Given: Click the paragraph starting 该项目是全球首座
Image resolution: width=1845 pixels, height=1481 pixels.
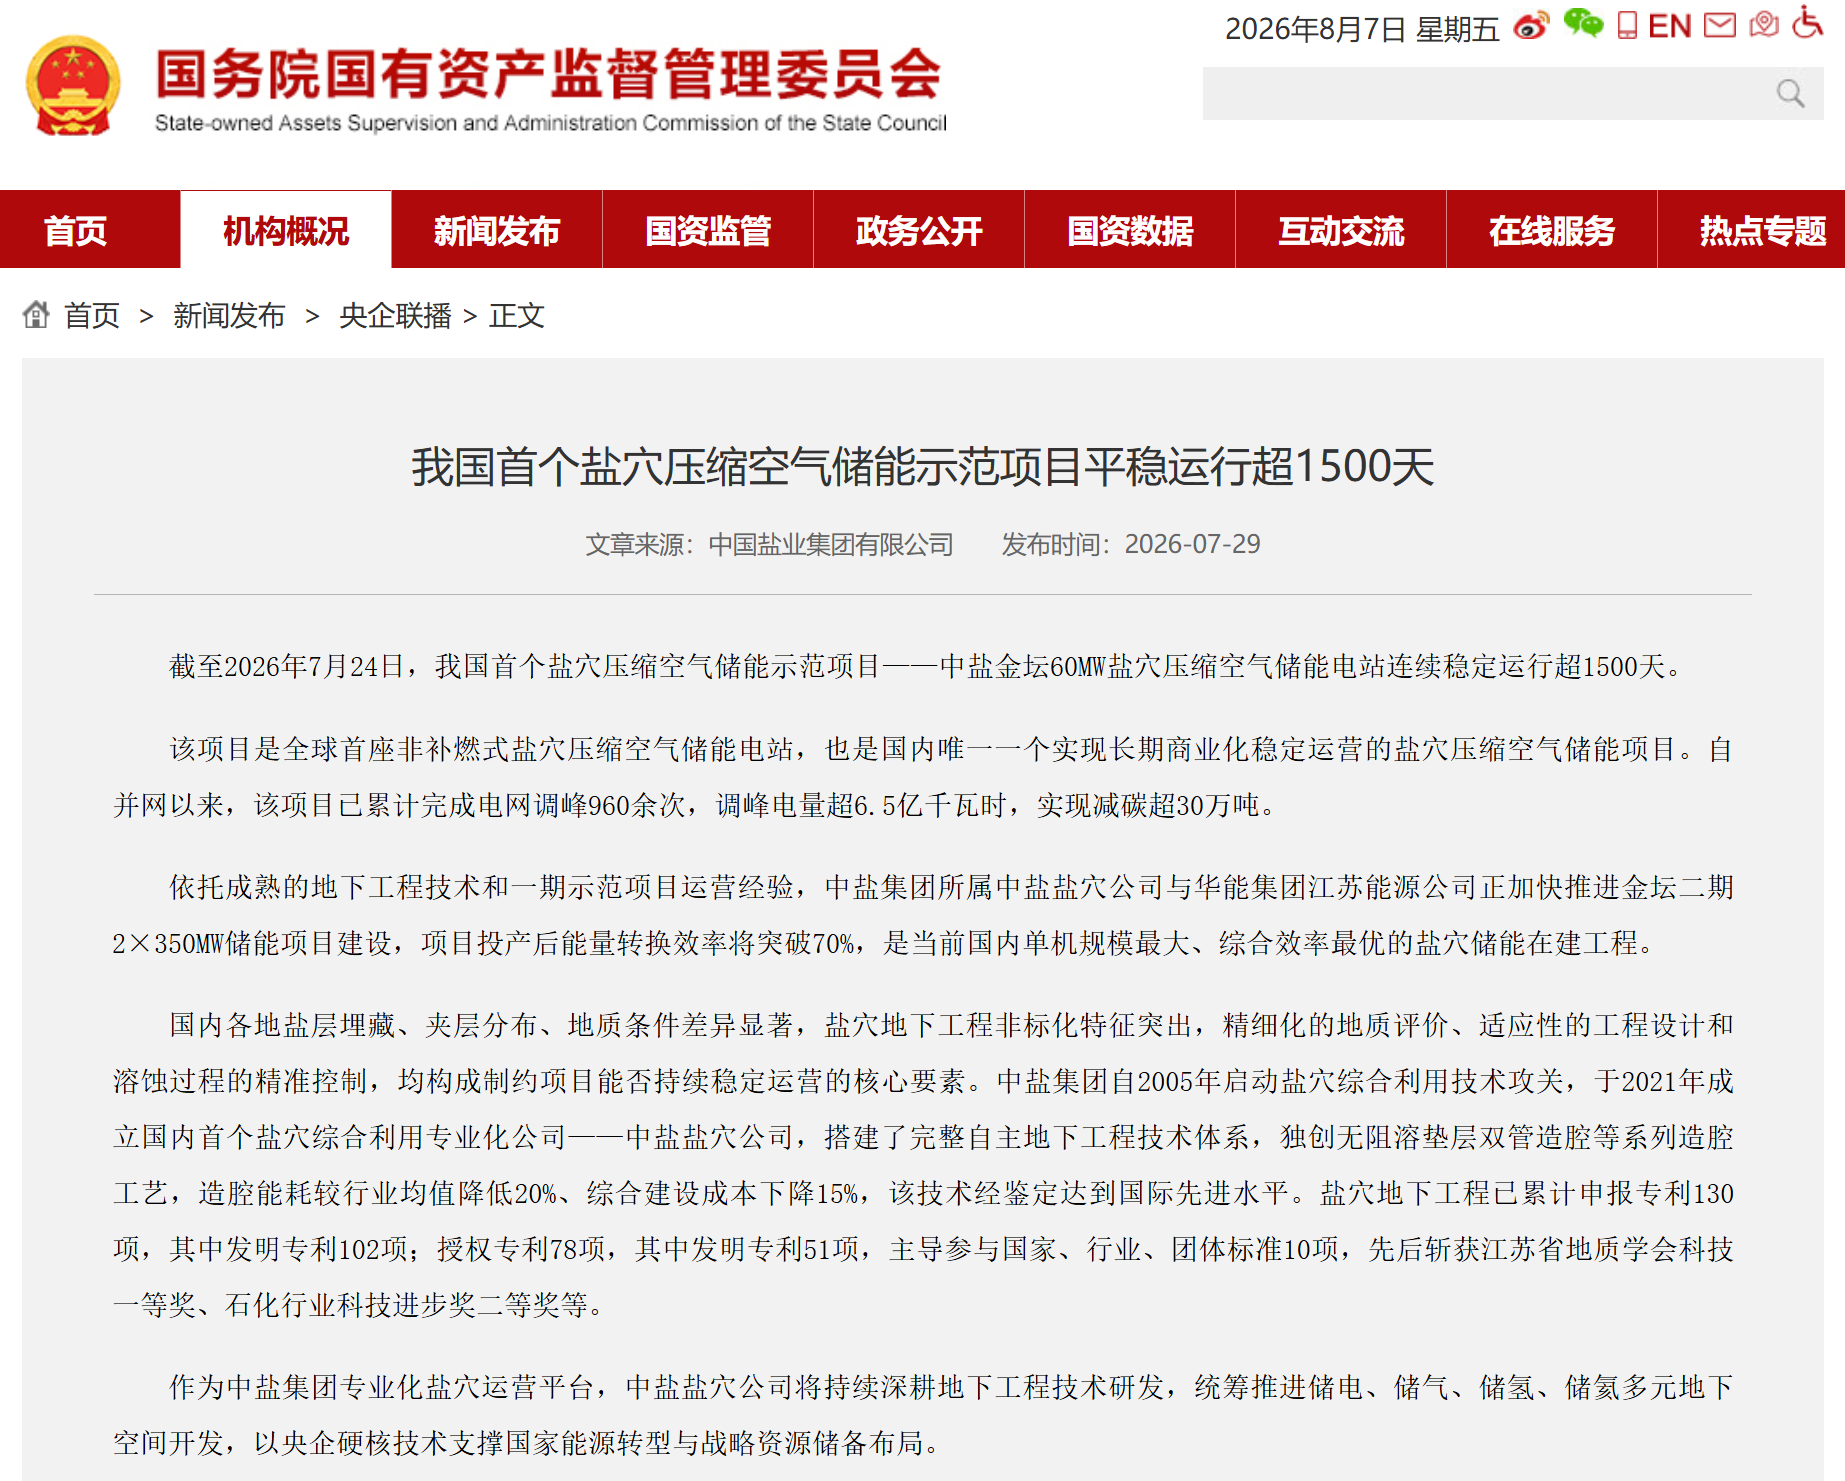Looking at the screenshot, I should [923, 777].
